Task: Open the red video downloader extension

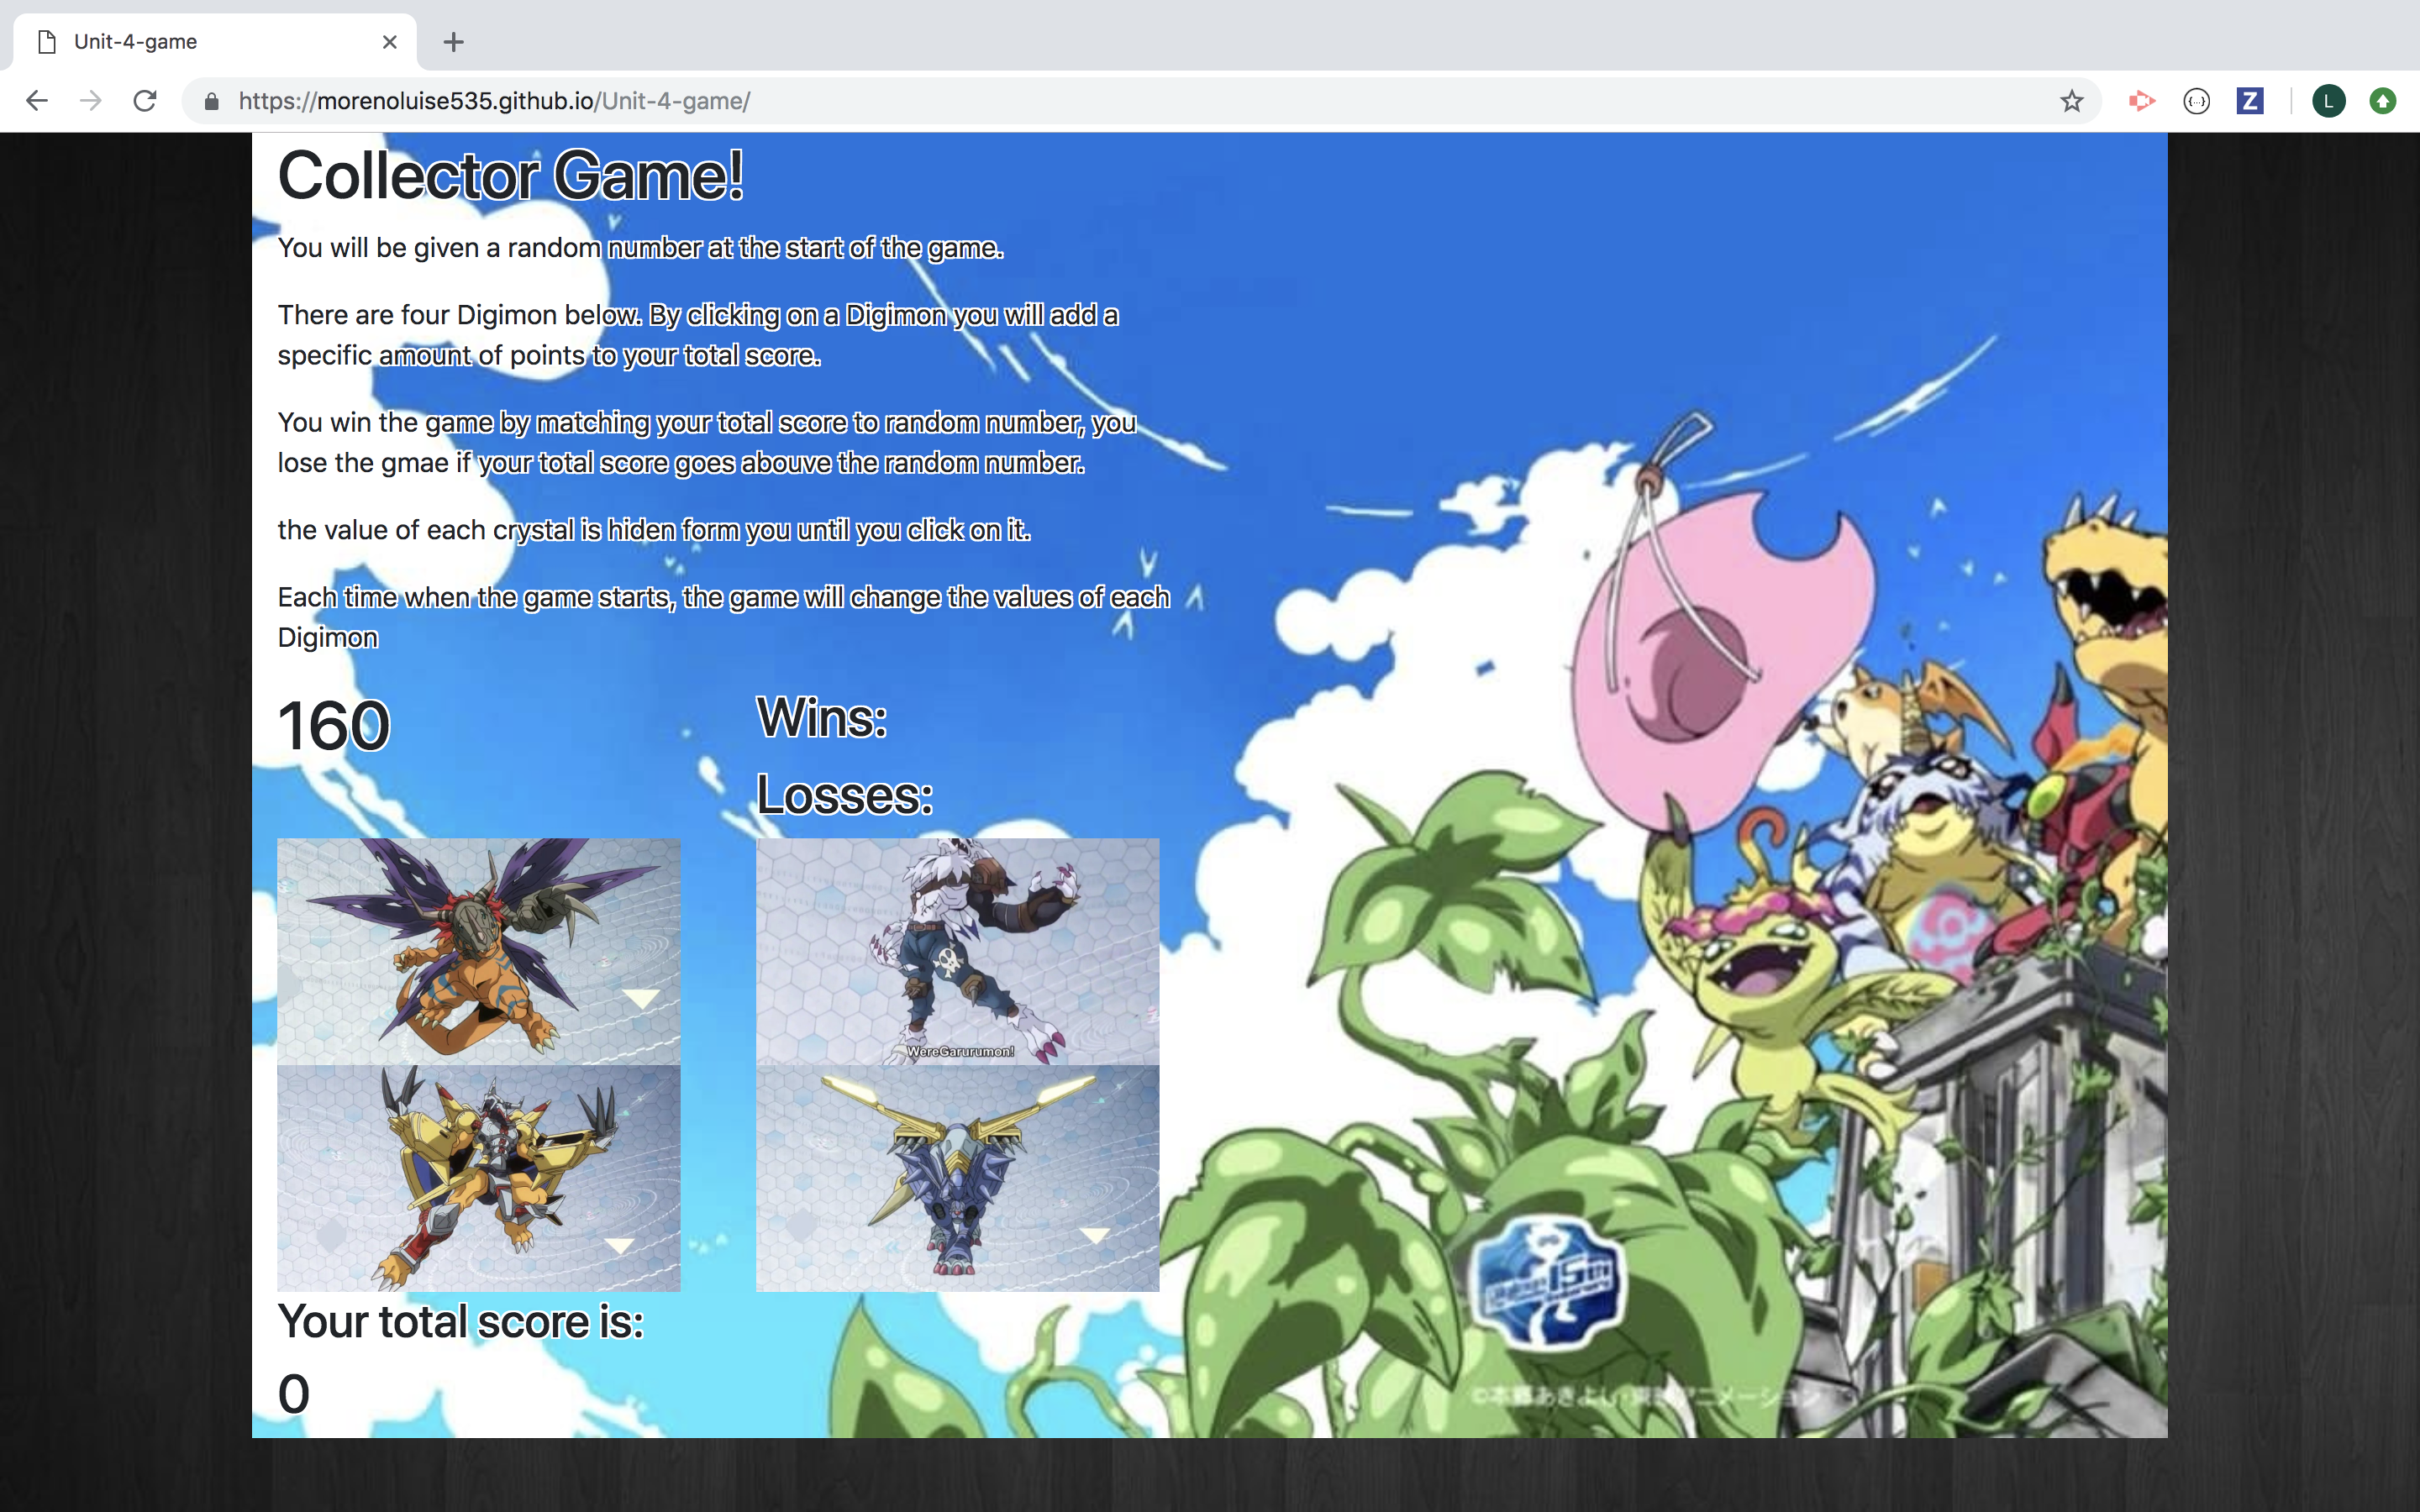Action: pos(2142,100)
